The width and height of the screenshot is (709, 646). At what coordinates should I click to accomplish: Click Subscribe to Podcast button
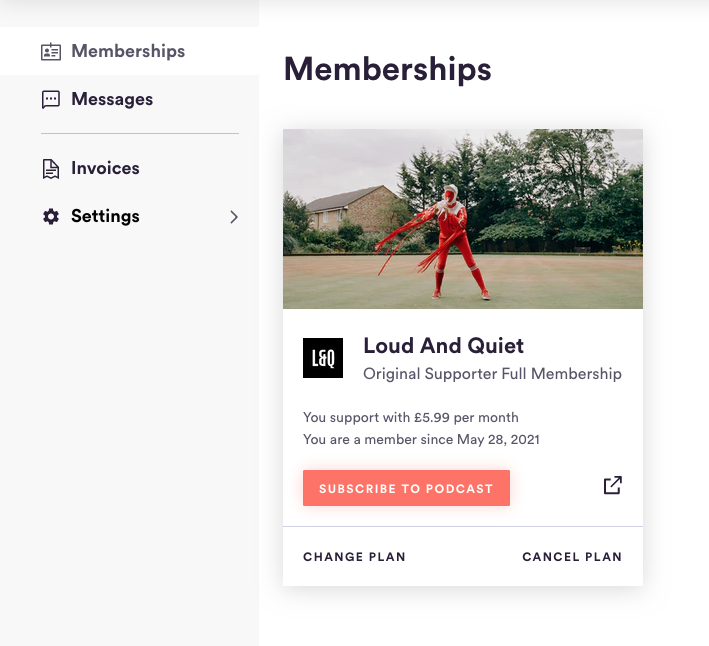tap(406, 488)
